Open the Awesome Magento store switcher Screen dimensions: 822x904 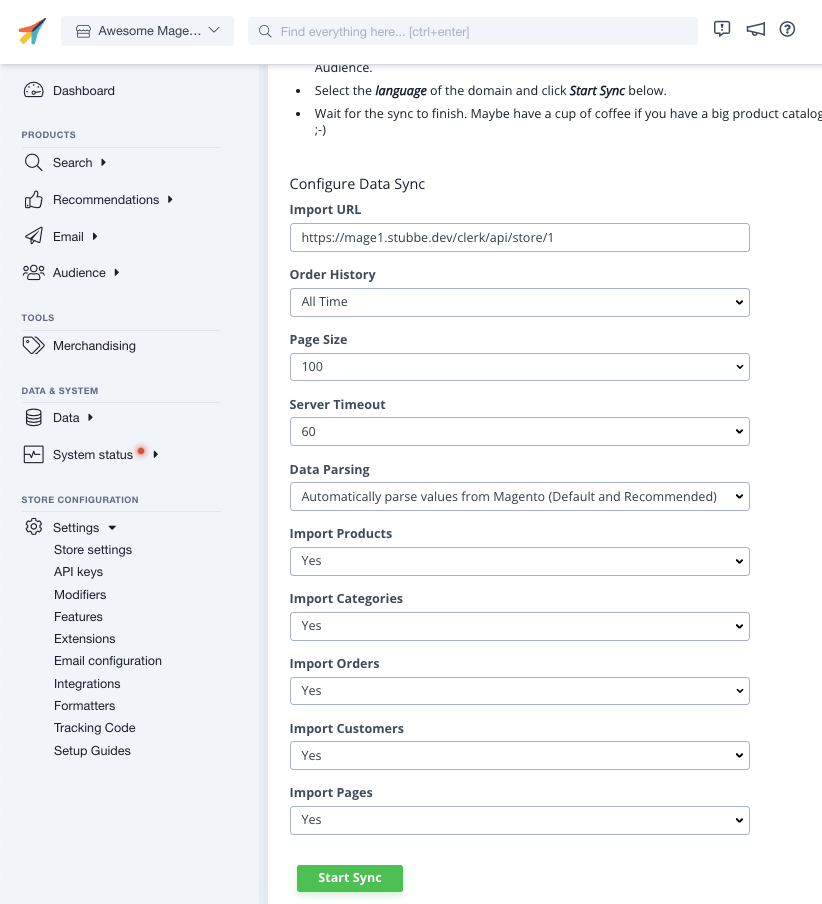tap(147, 30)
